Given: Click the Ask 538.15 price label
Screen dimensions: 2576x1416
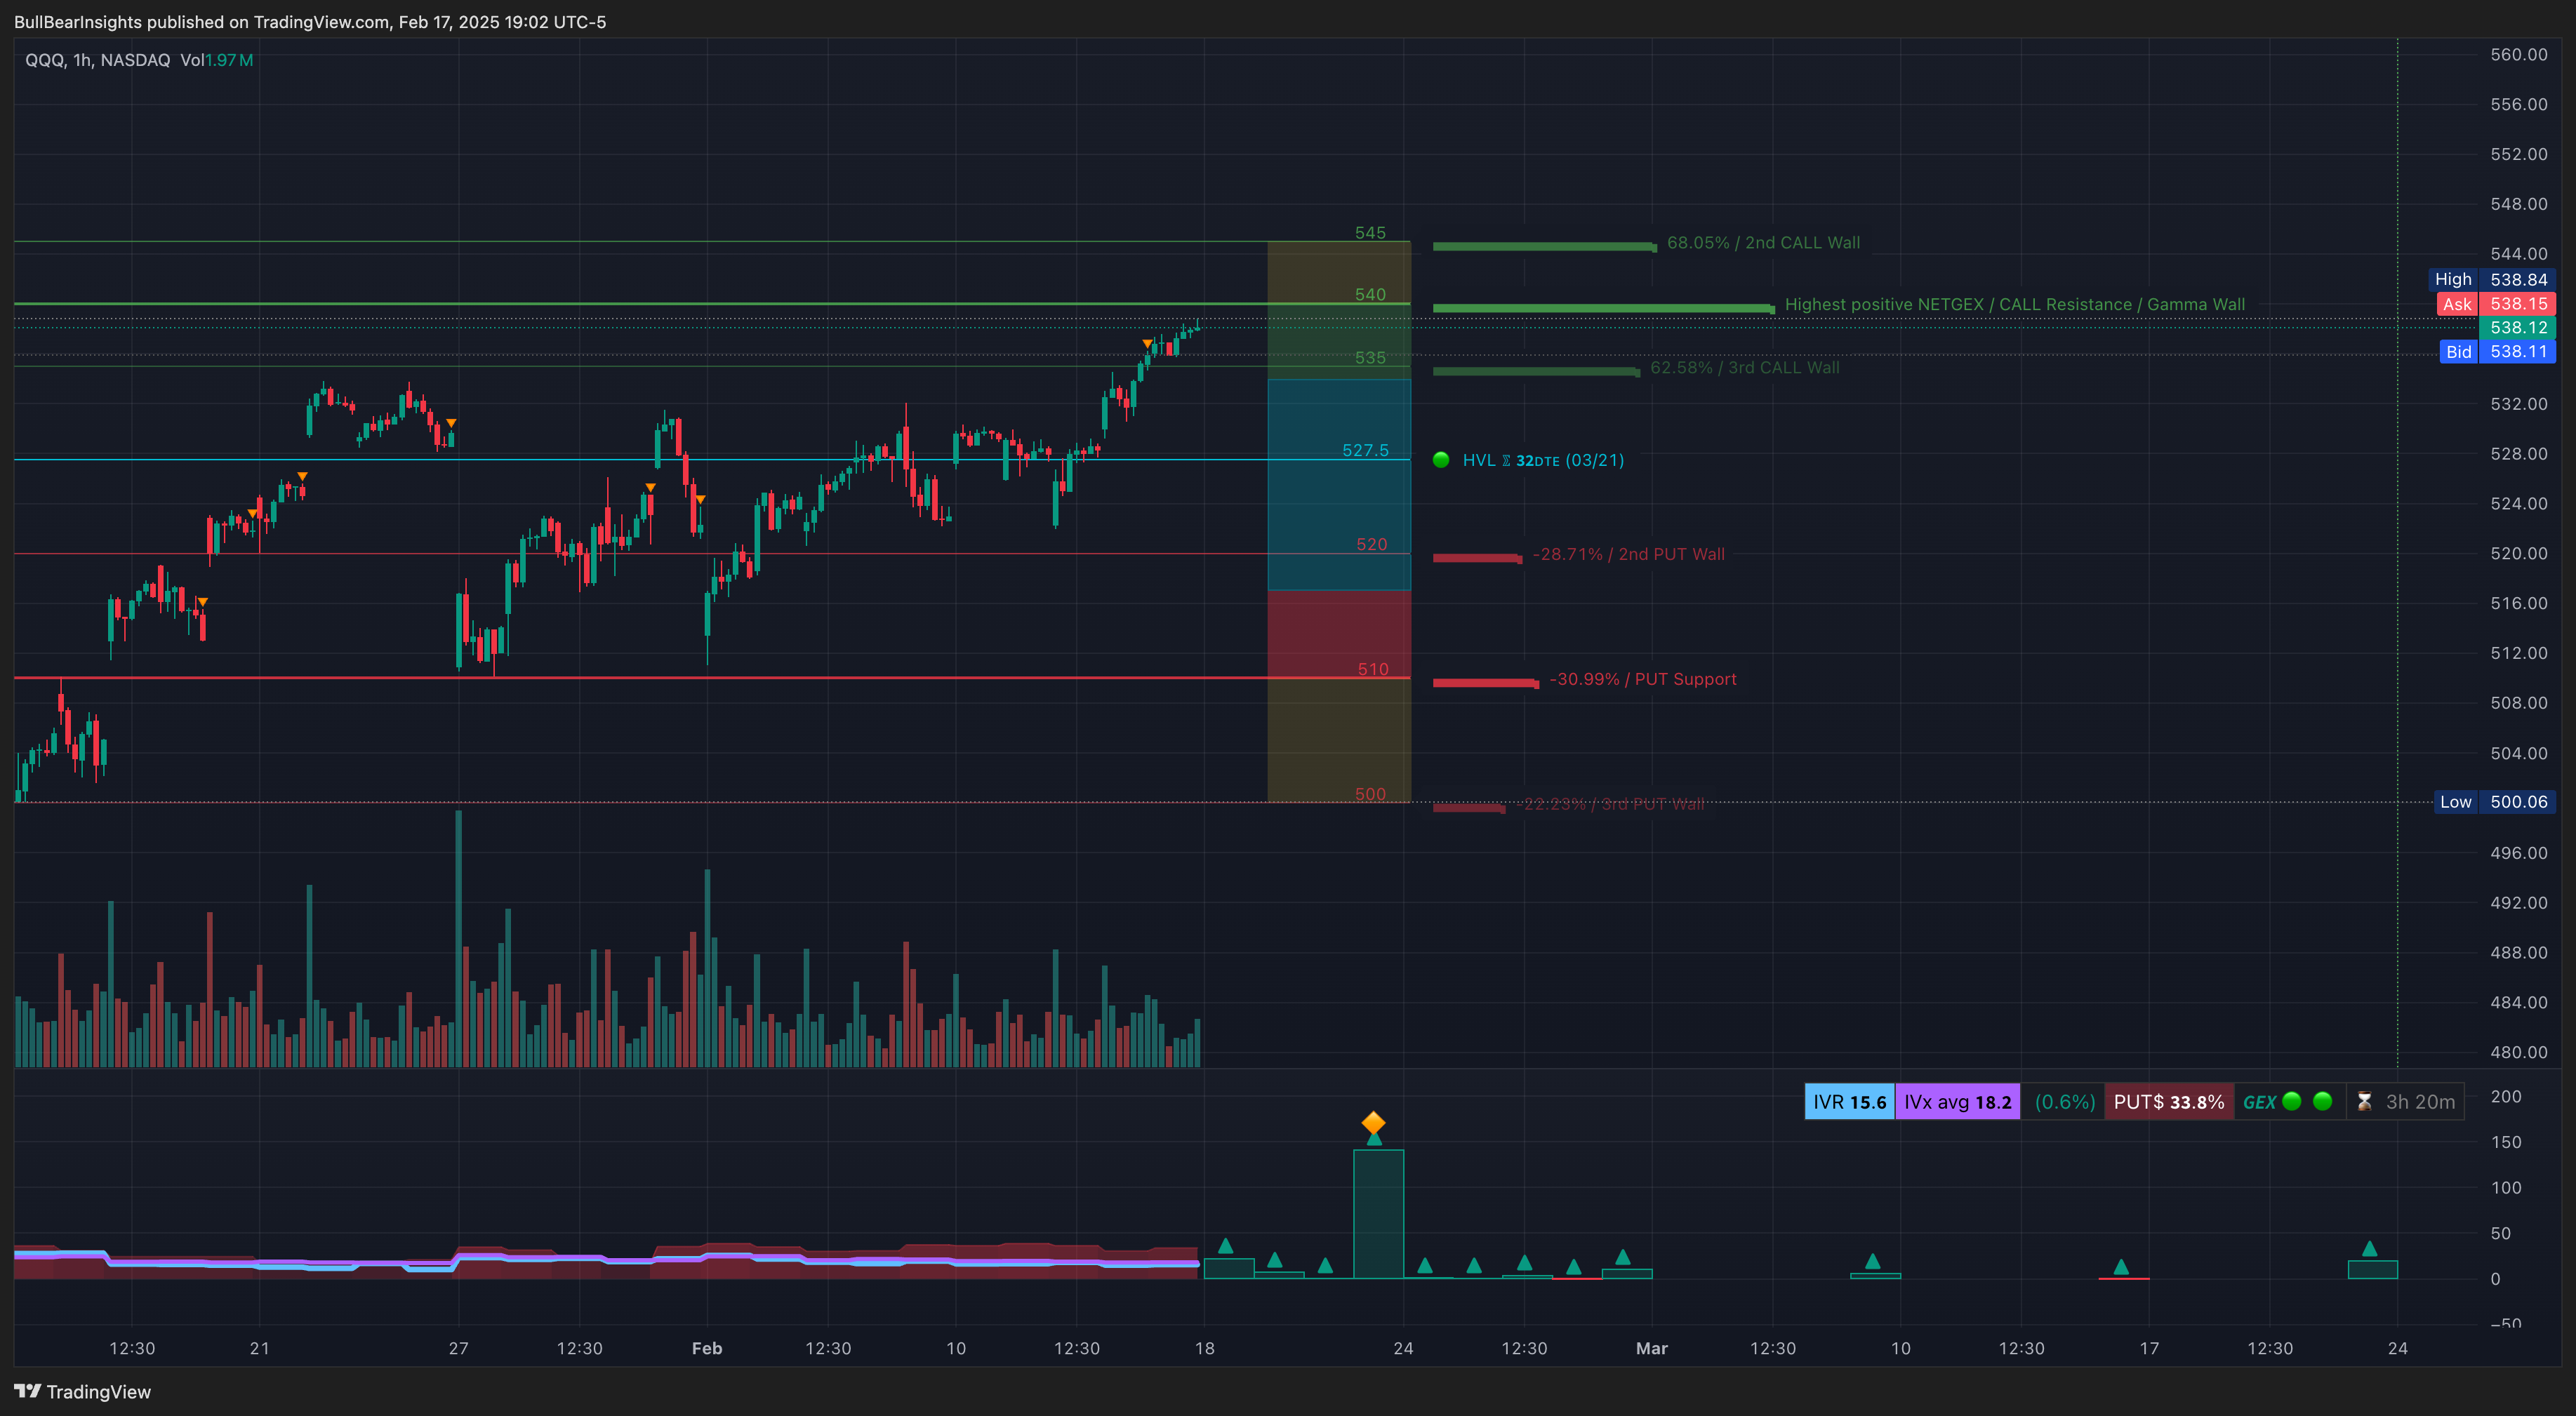Looking at the screenshot, I should (x=2496, y=303).
